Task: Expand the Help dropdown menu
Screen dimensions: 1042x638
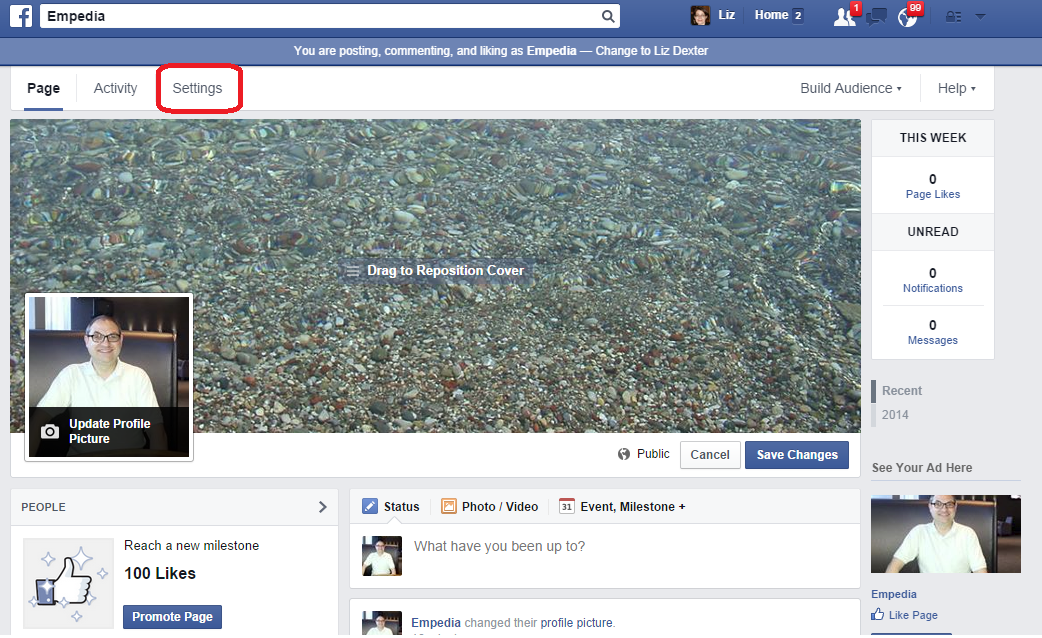Action: tap(956, 88)
